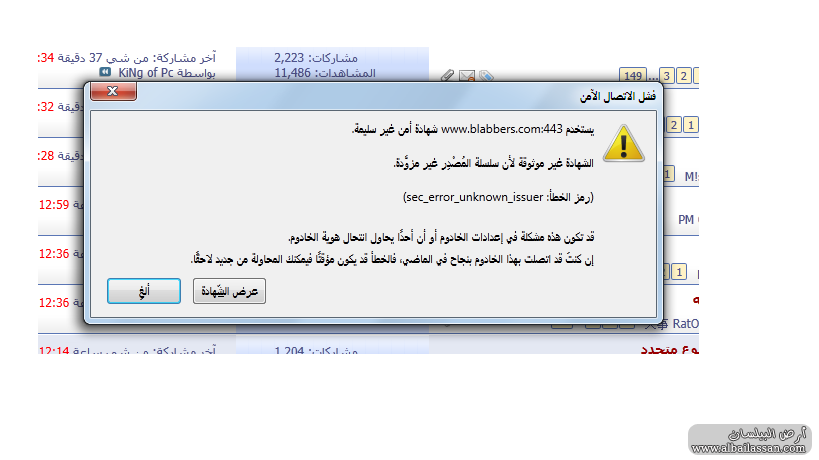Viewport: 819px width, 460px height.
Task: Open certificate details via عرض الشهادة button
Action: tap(229, 291)
